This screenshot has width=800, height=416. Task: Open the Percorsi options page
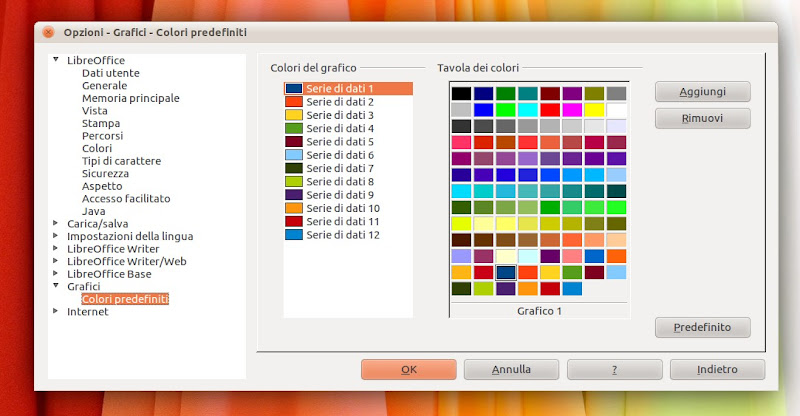[x=103, y=136]
